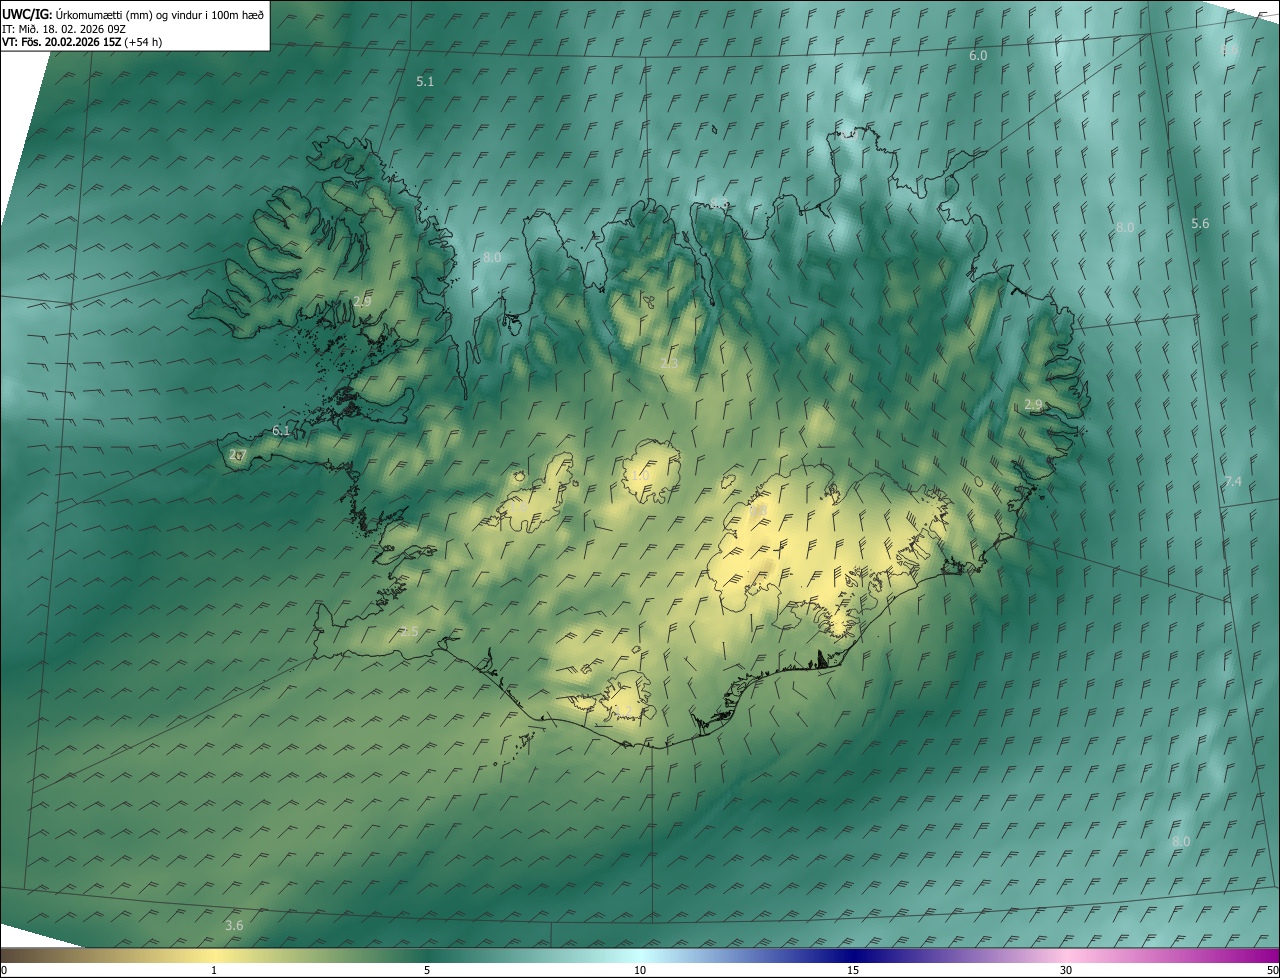Click the 2.7 value label on Snæfellsnes
Viewport: 1280px width, 978px height.
(x=237, y=455)
